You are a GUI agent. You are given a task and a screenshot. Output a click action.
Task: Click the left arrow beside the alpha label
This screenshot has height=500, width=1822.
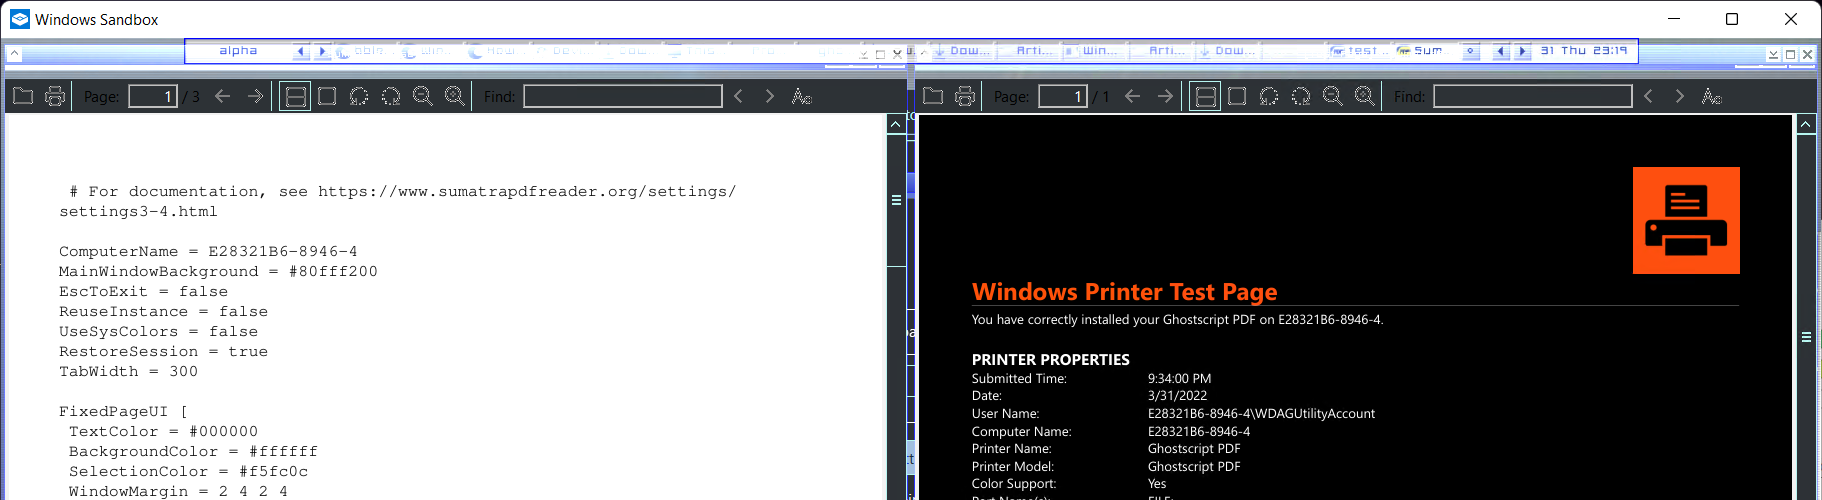point(301,51)
